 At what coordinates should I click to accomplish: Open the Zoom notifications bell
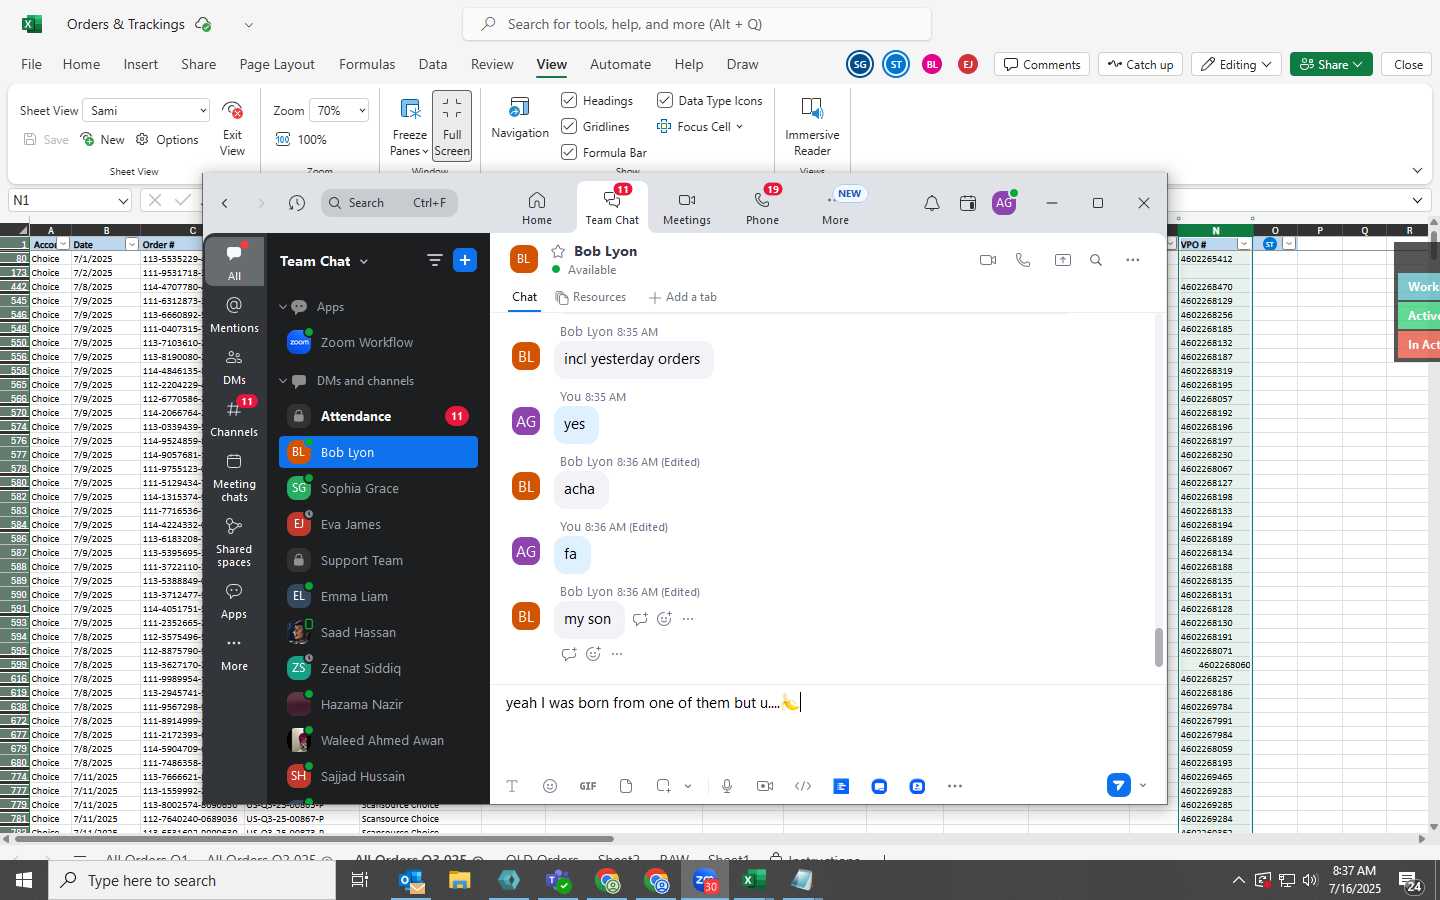pos(931,203)
